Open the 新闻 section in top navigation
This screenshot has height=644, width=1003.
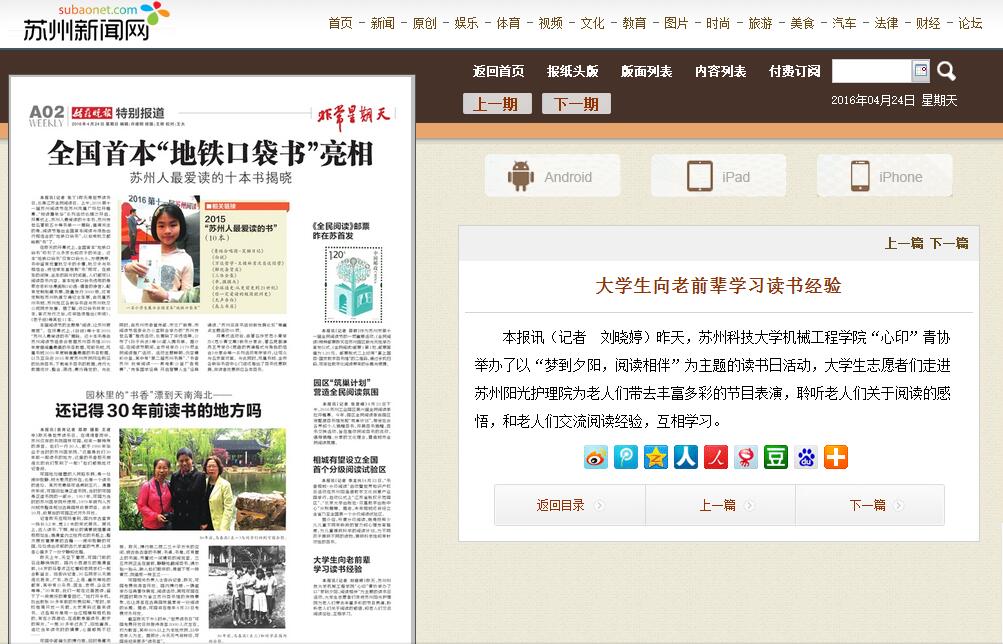tap(382, 23)
